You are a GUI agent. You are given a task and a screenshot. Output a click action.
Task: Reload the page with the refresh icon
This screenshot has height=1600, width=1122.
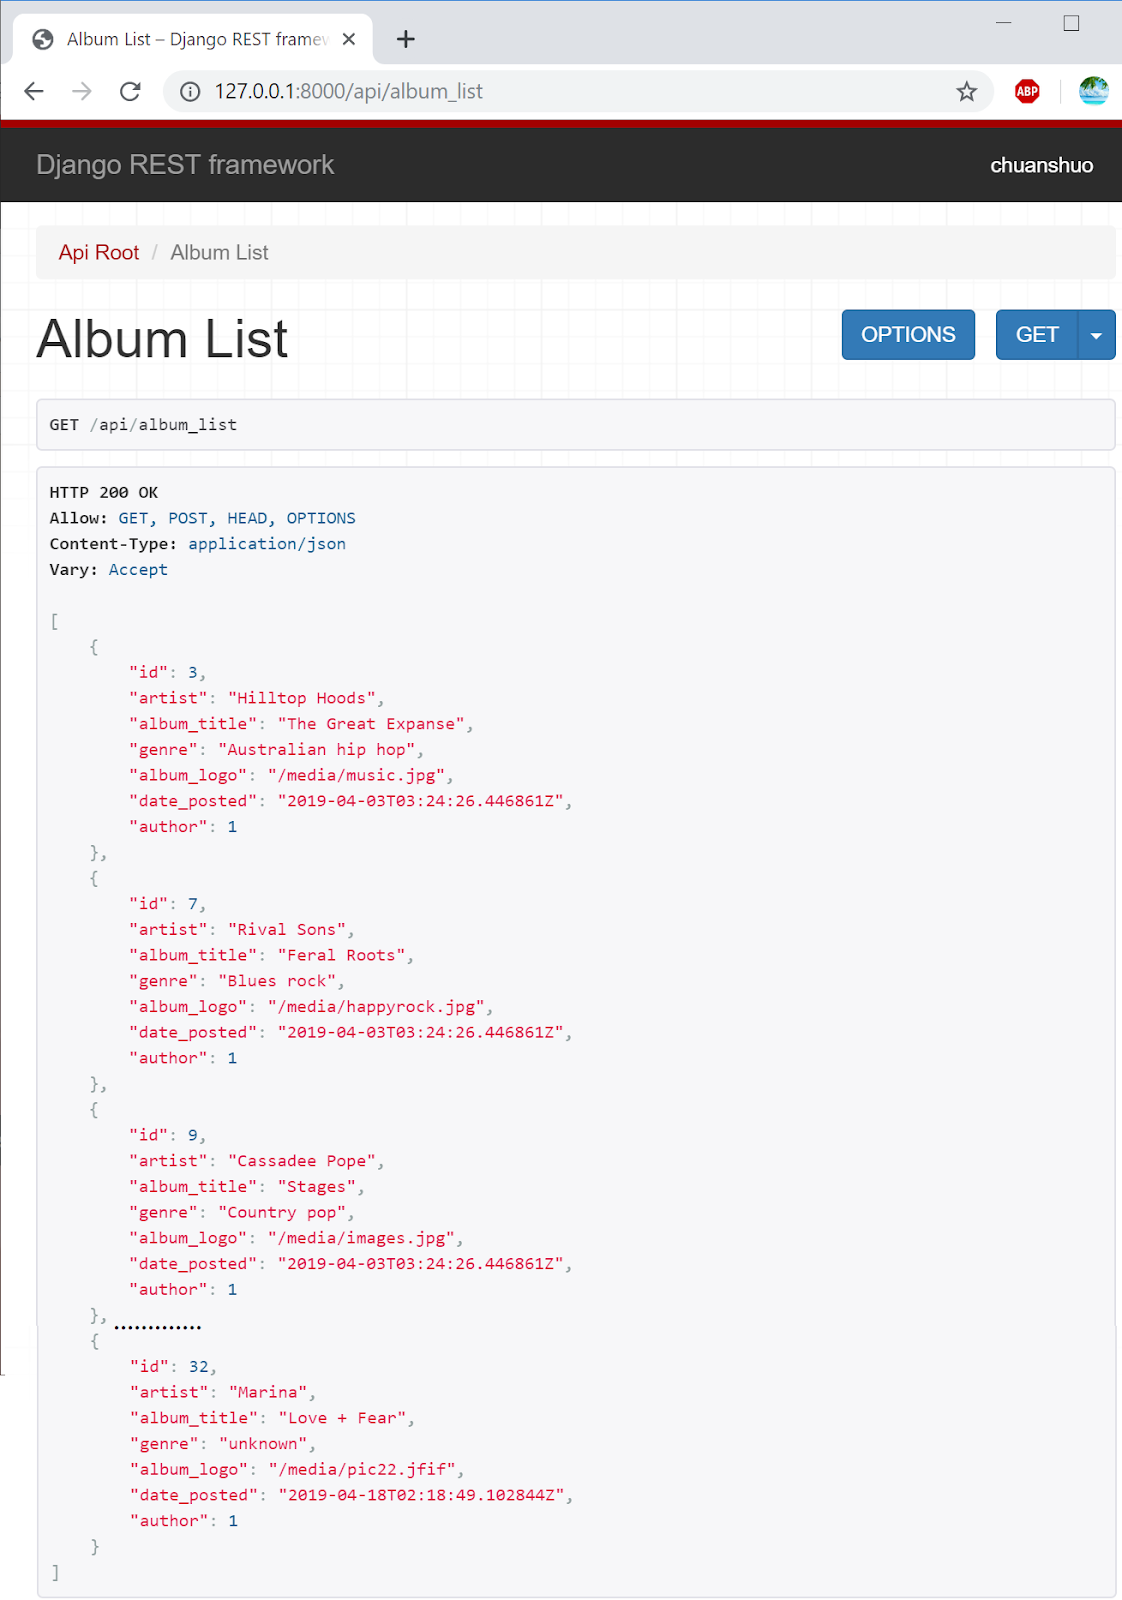click(x=130, y=92)
